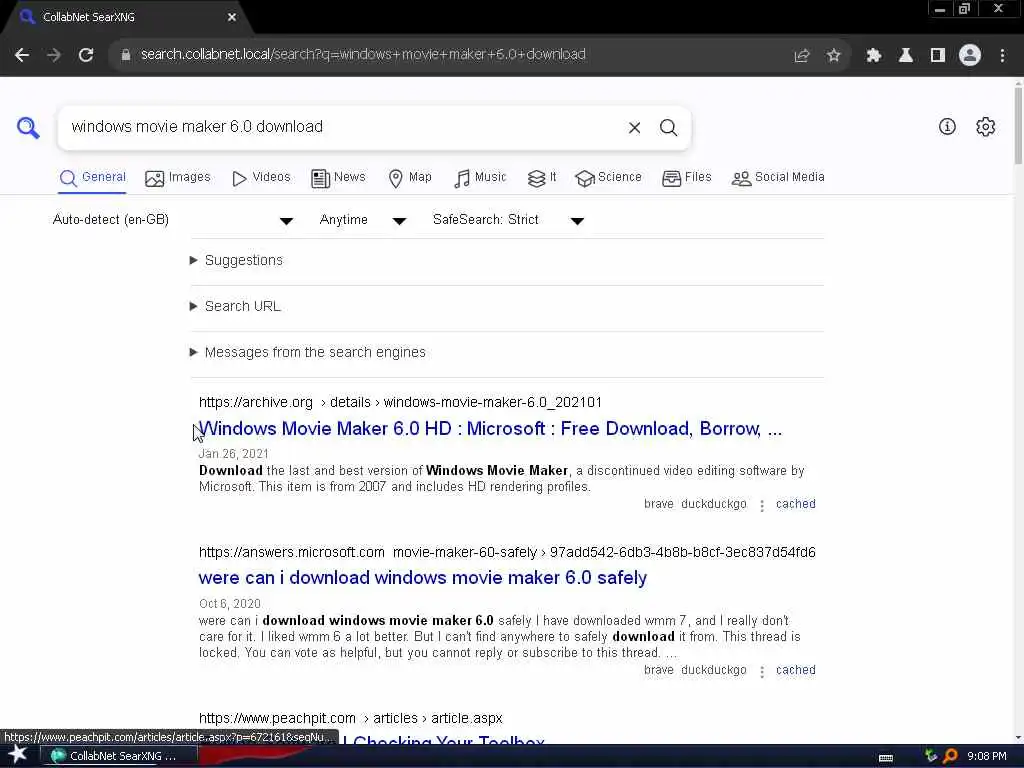Go back with the browser back arrow

click(x=22, y=55)
